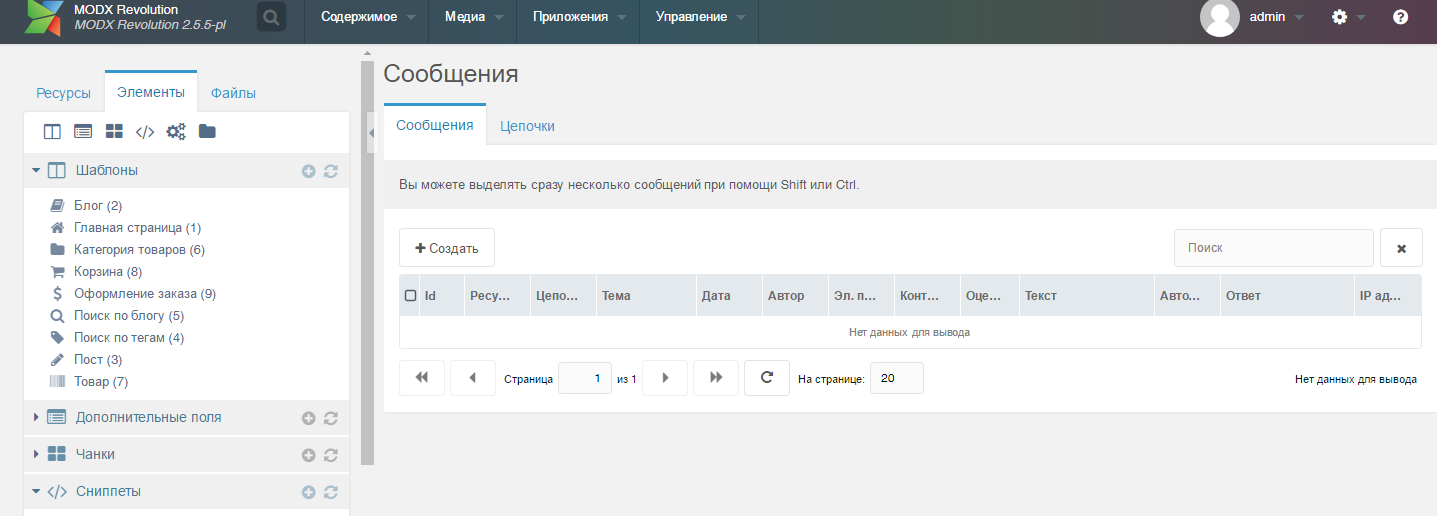Click new chunk icon in elements toolbar
Screen dimensions: 1437x516
click(114, 131)
